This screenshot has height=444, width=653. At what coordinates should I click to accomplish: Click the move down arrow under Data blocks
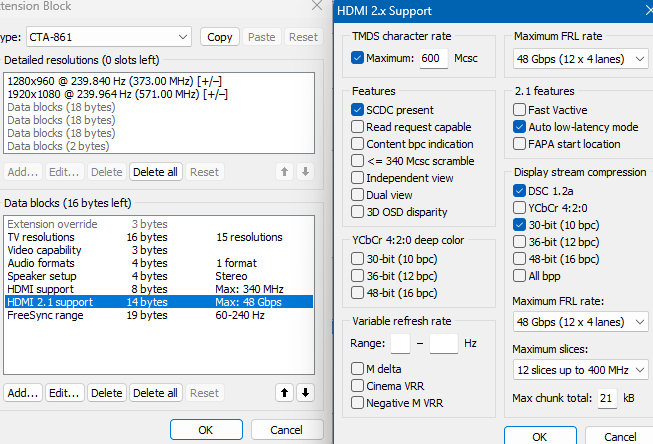[305, 393]
